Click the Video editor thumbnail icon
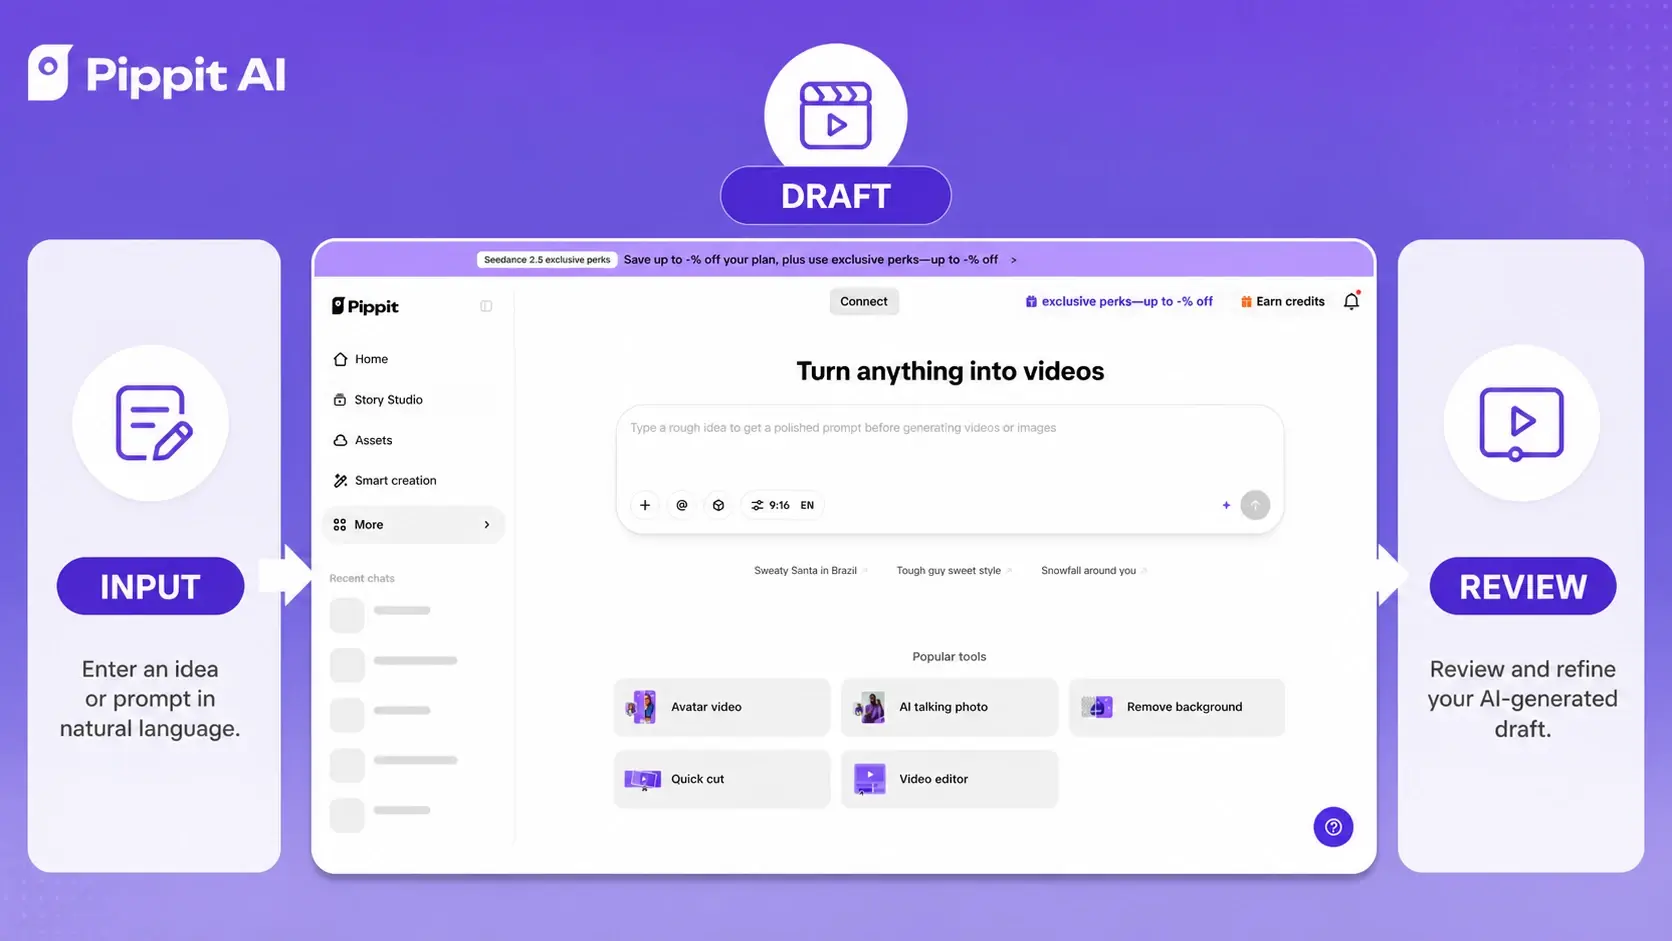 point(870,779)
